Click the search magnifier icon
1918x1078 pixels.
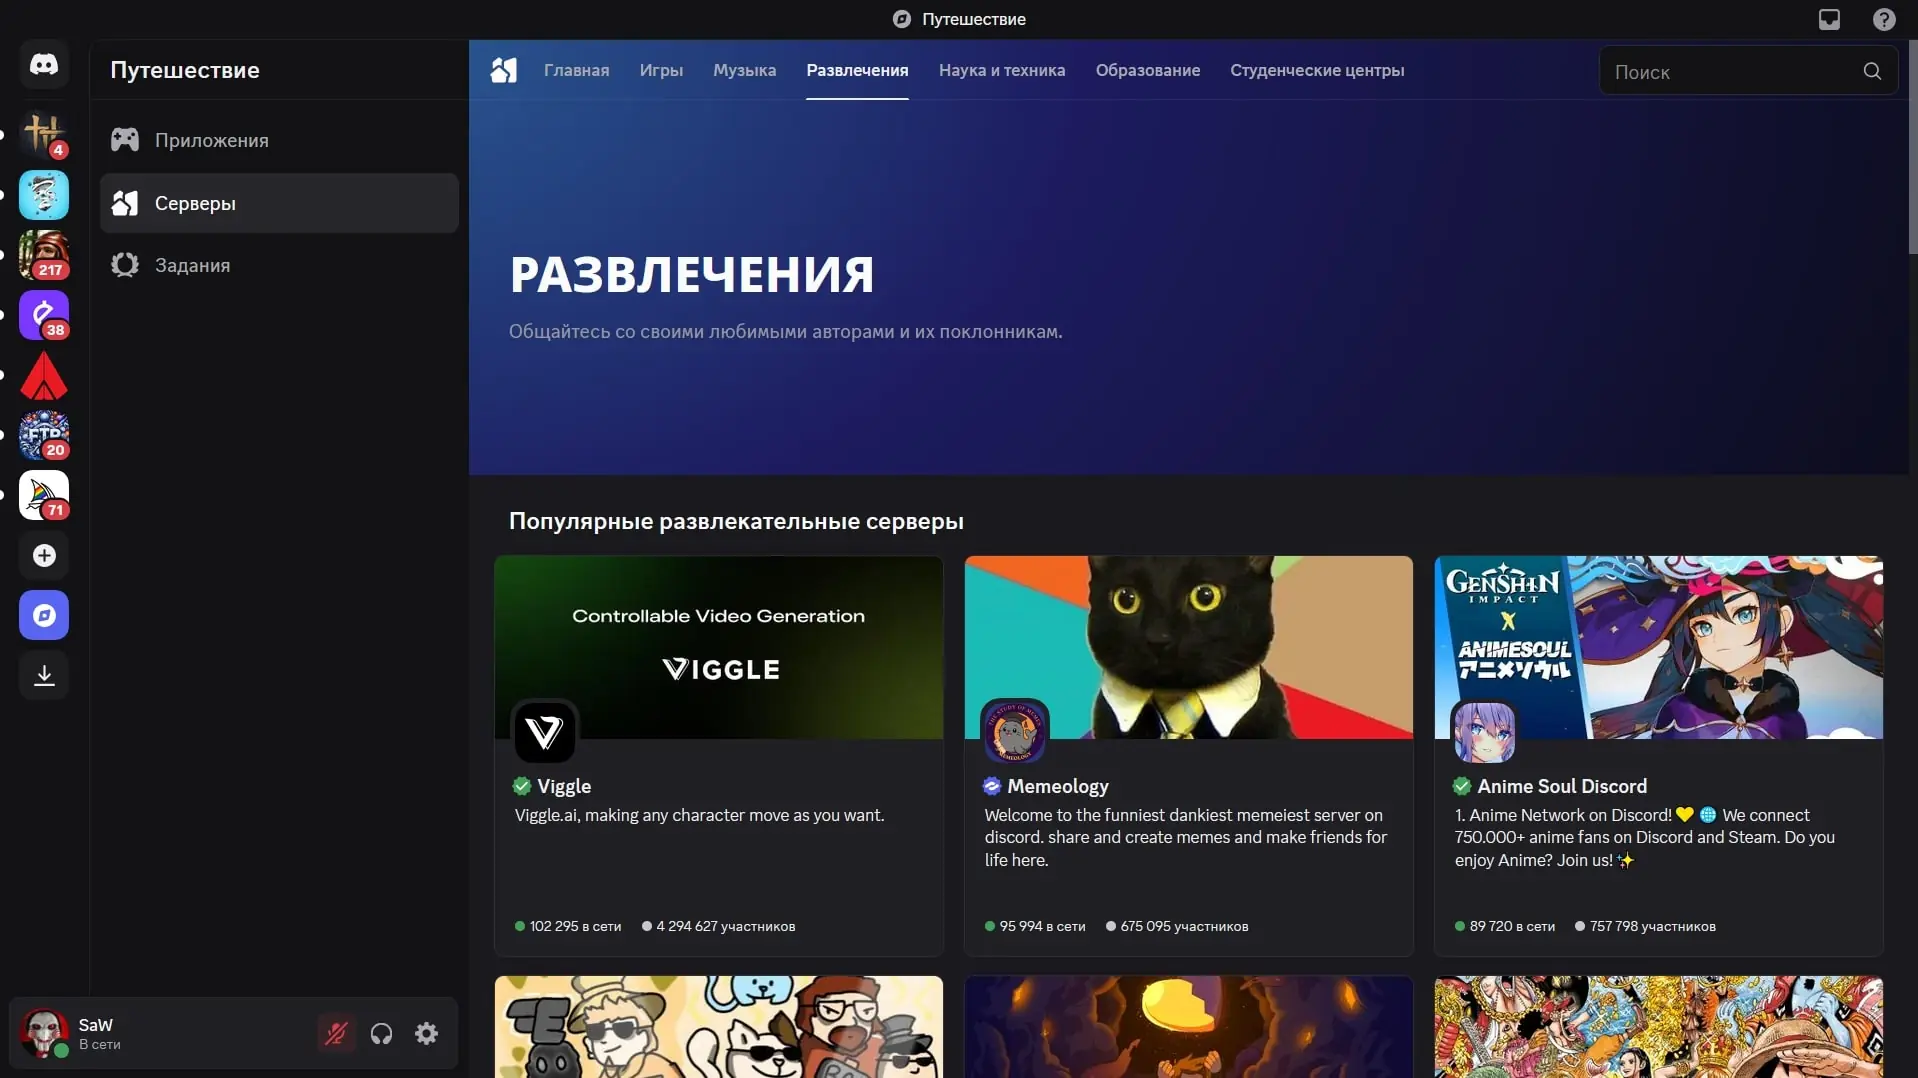click(1872, 71)
